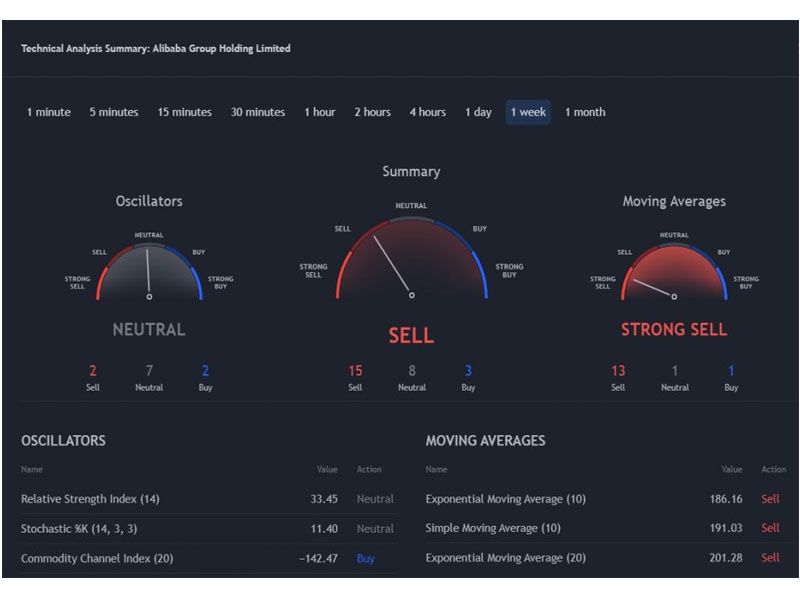Image resolution: width=800 pixels, height=600 pixels.
Task: Choose the 1 month timeframe
Action: pos(585,112)
